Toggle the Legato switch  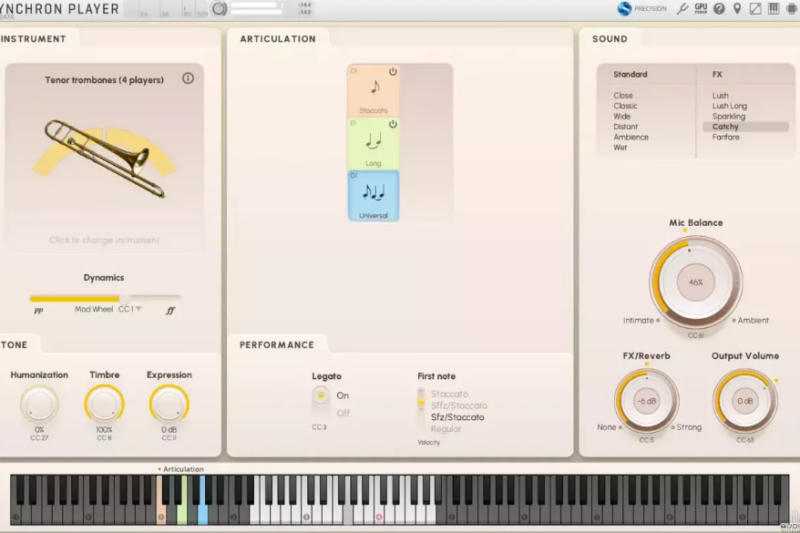coord(320,403)
